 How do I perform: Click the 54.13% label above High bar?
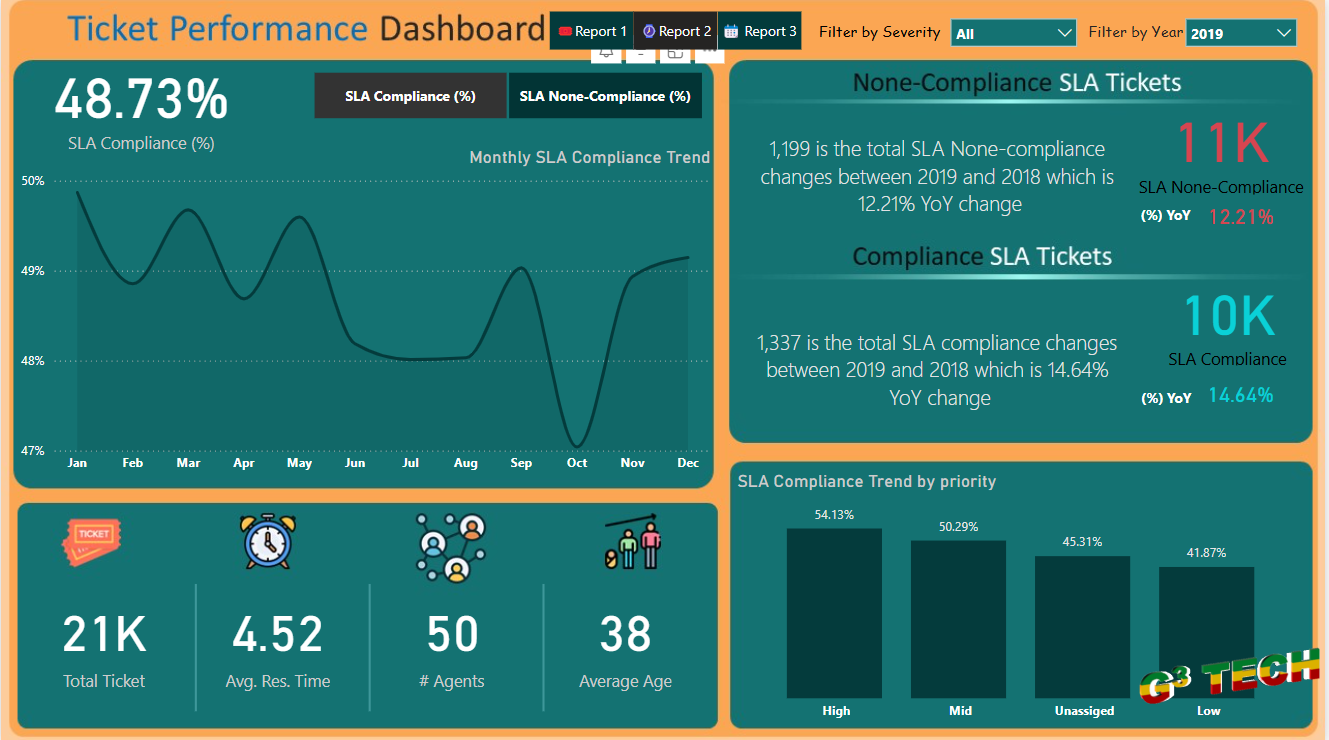[x=834, y=515]
